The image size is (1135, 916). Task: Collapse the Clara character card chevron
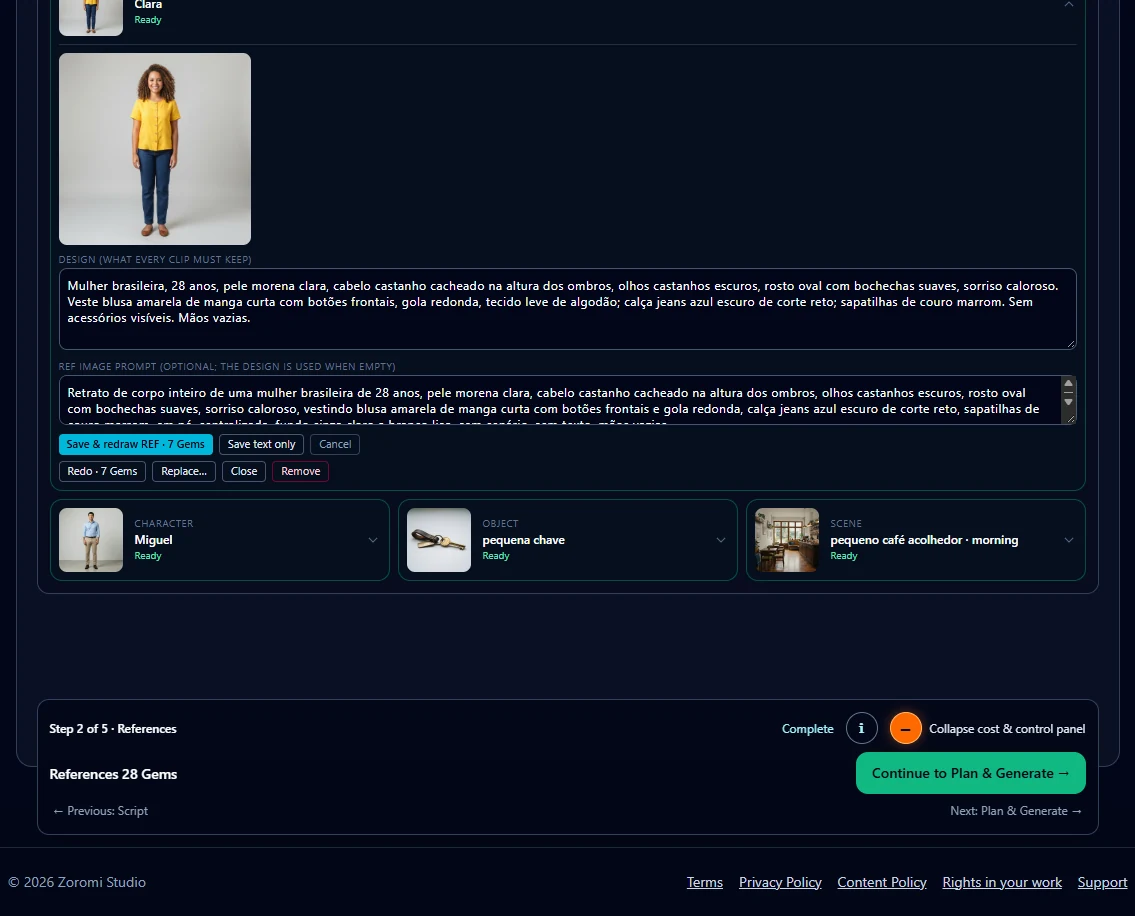point(1068,4)
